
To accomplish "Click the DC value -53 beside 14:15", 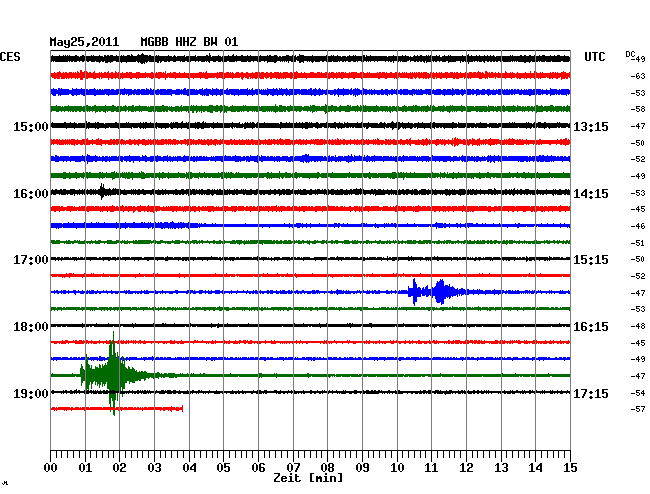I will [x=638, y=193].
